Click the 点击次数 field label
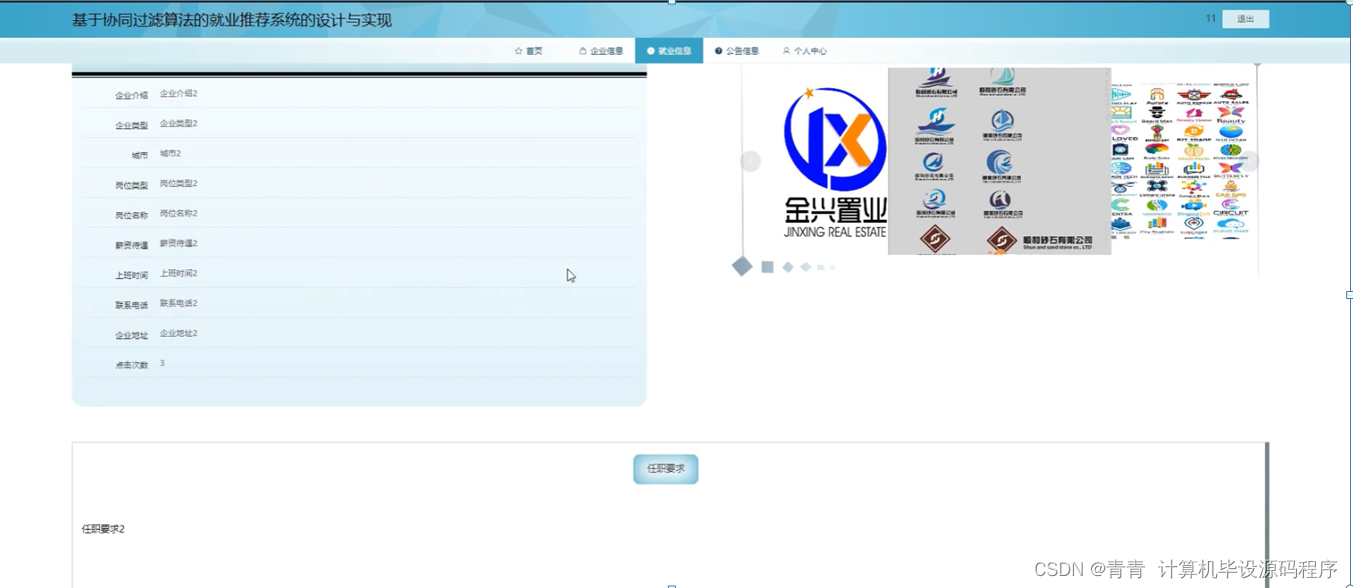 click(x=131, y=366)
